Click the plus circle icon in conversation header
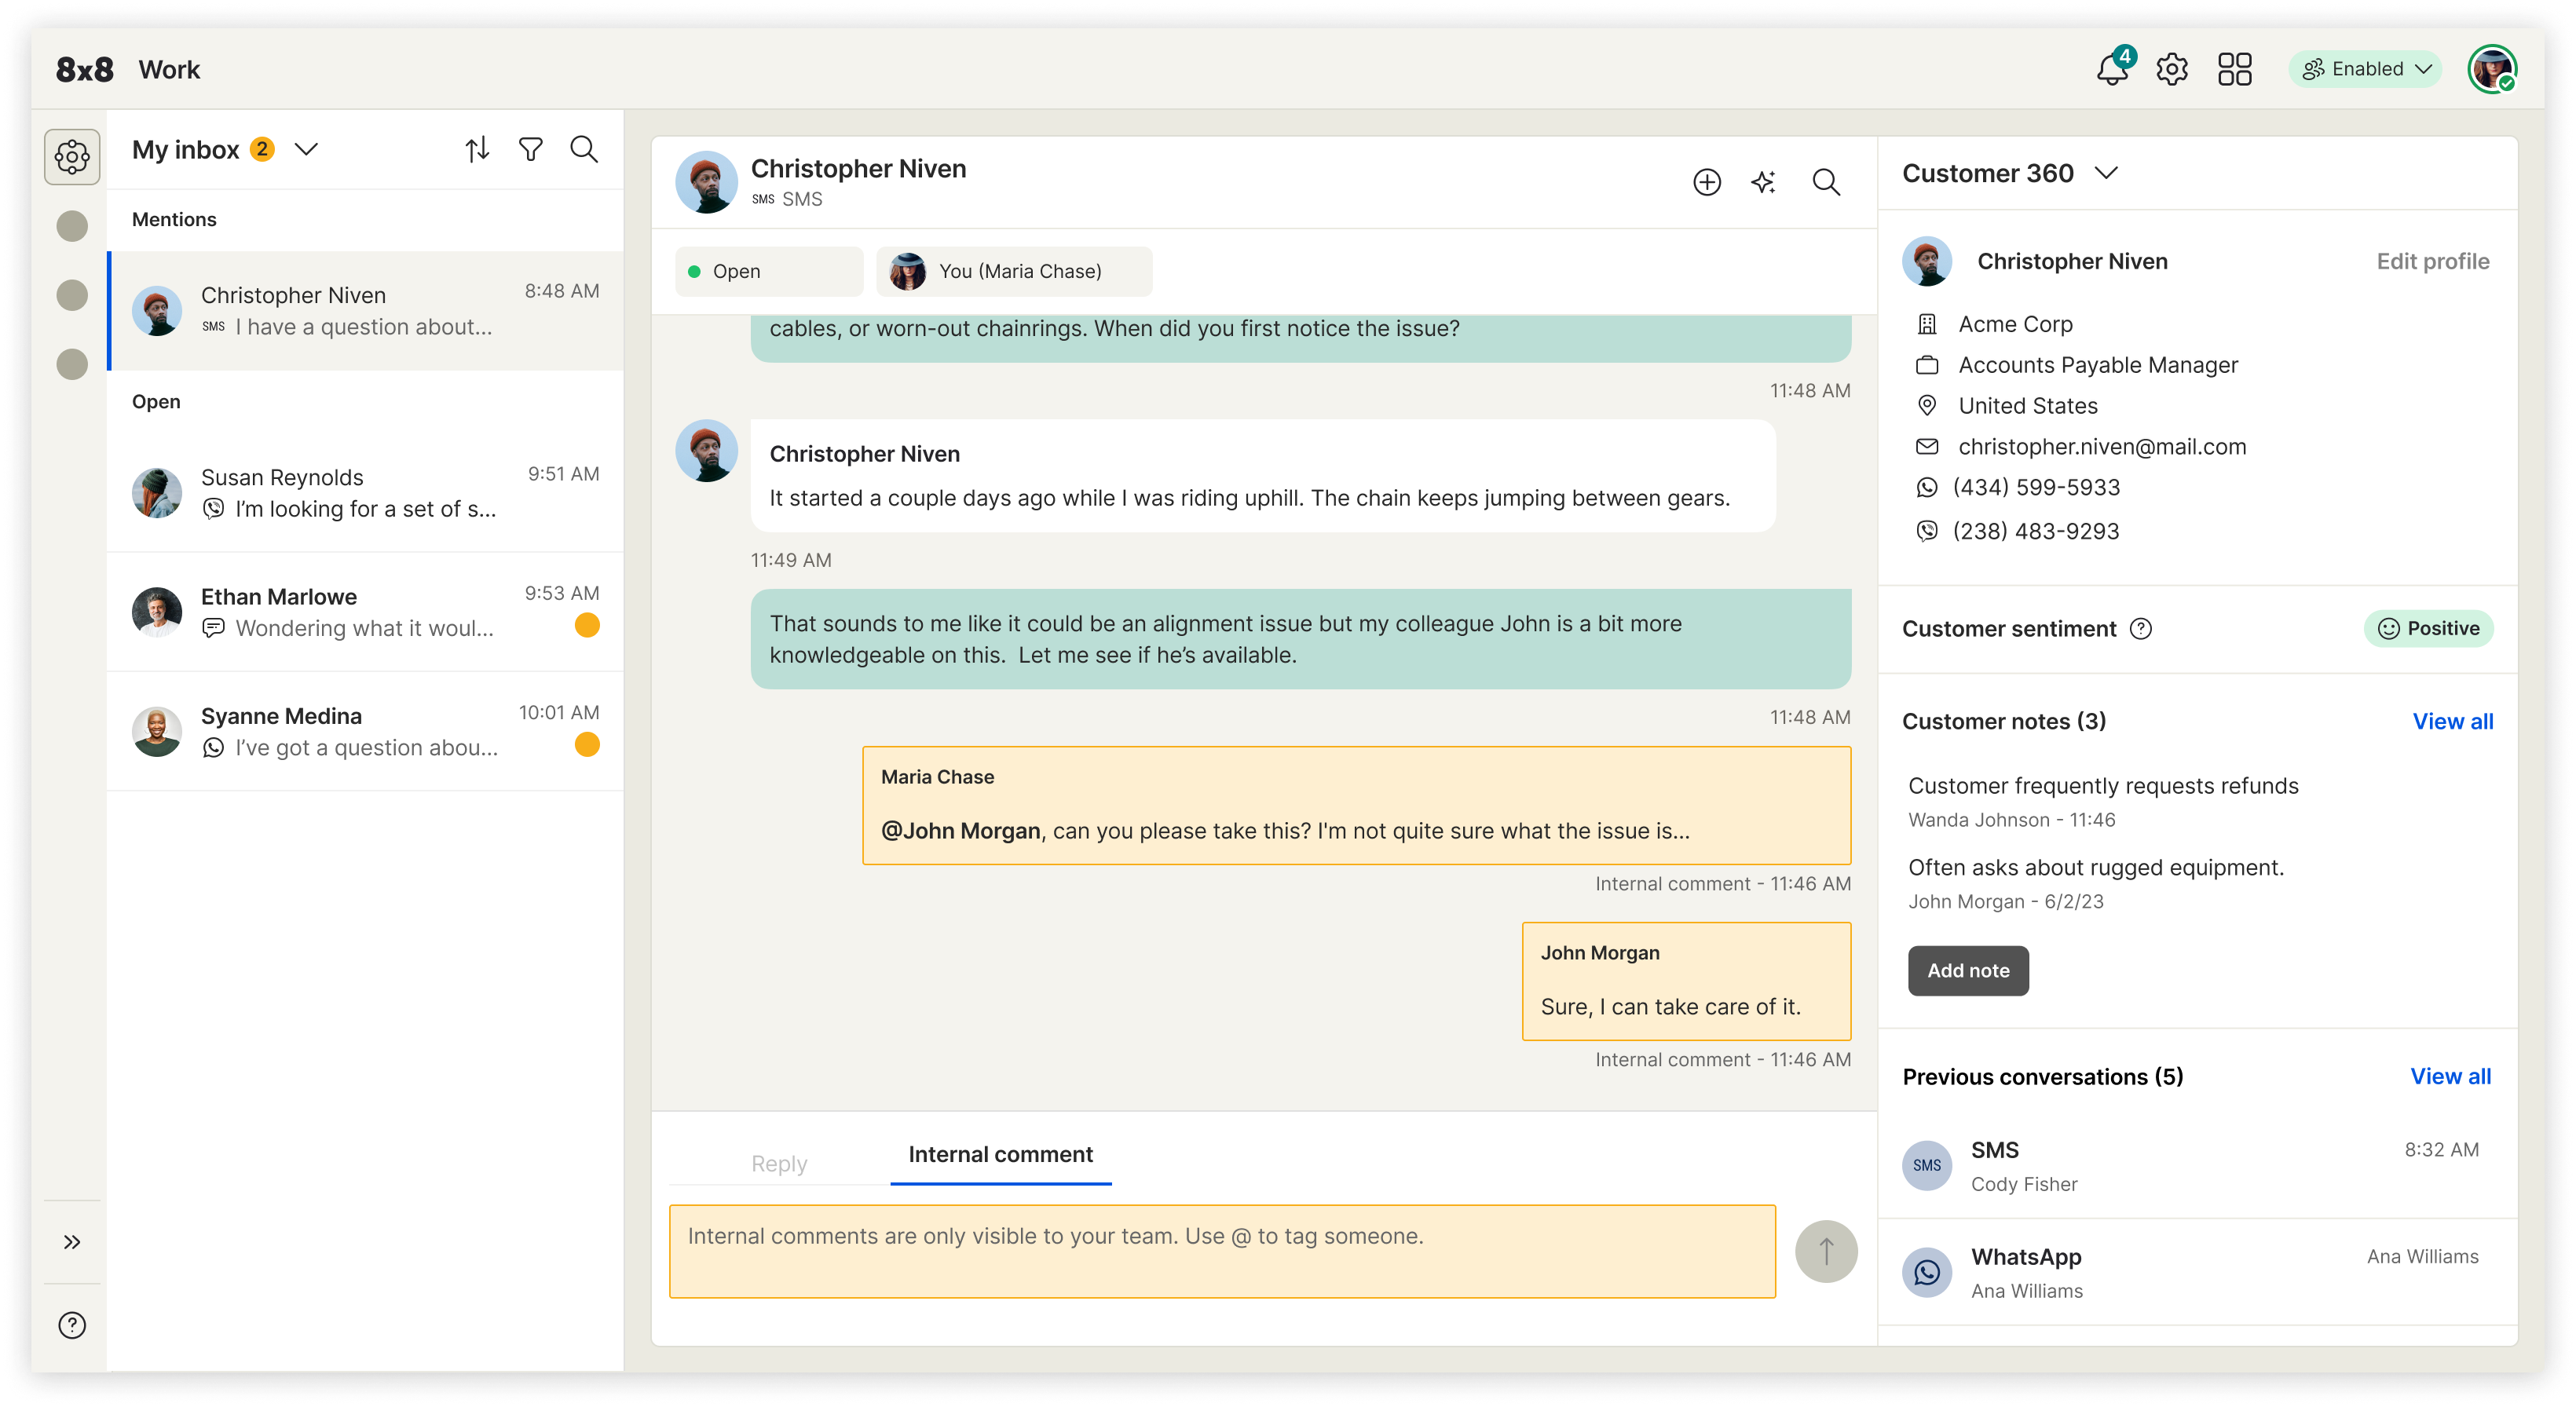2576x1407 pixels. (1706, 182)
